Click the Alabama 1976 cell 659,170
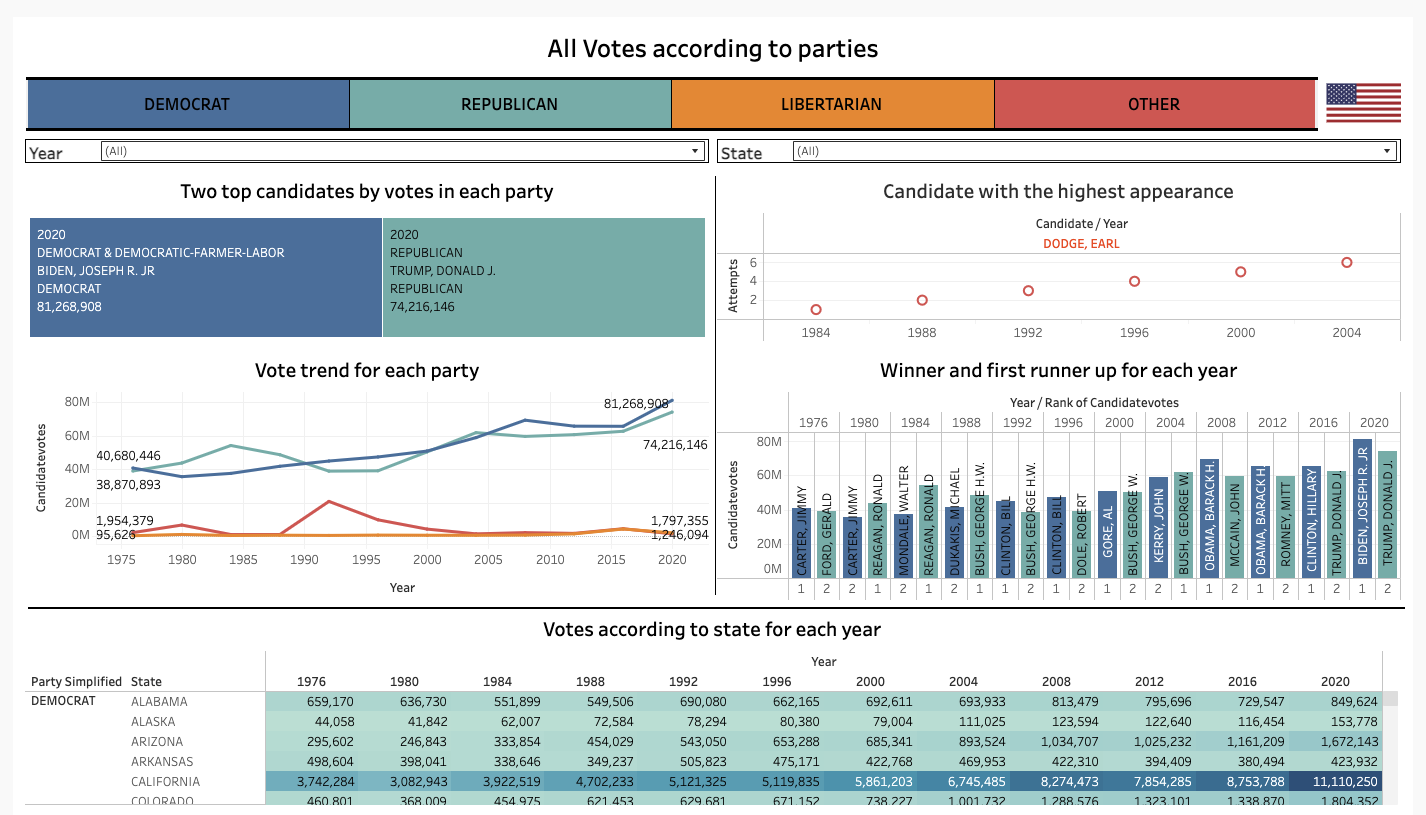 pyautogui.click(x=311, y=702)
